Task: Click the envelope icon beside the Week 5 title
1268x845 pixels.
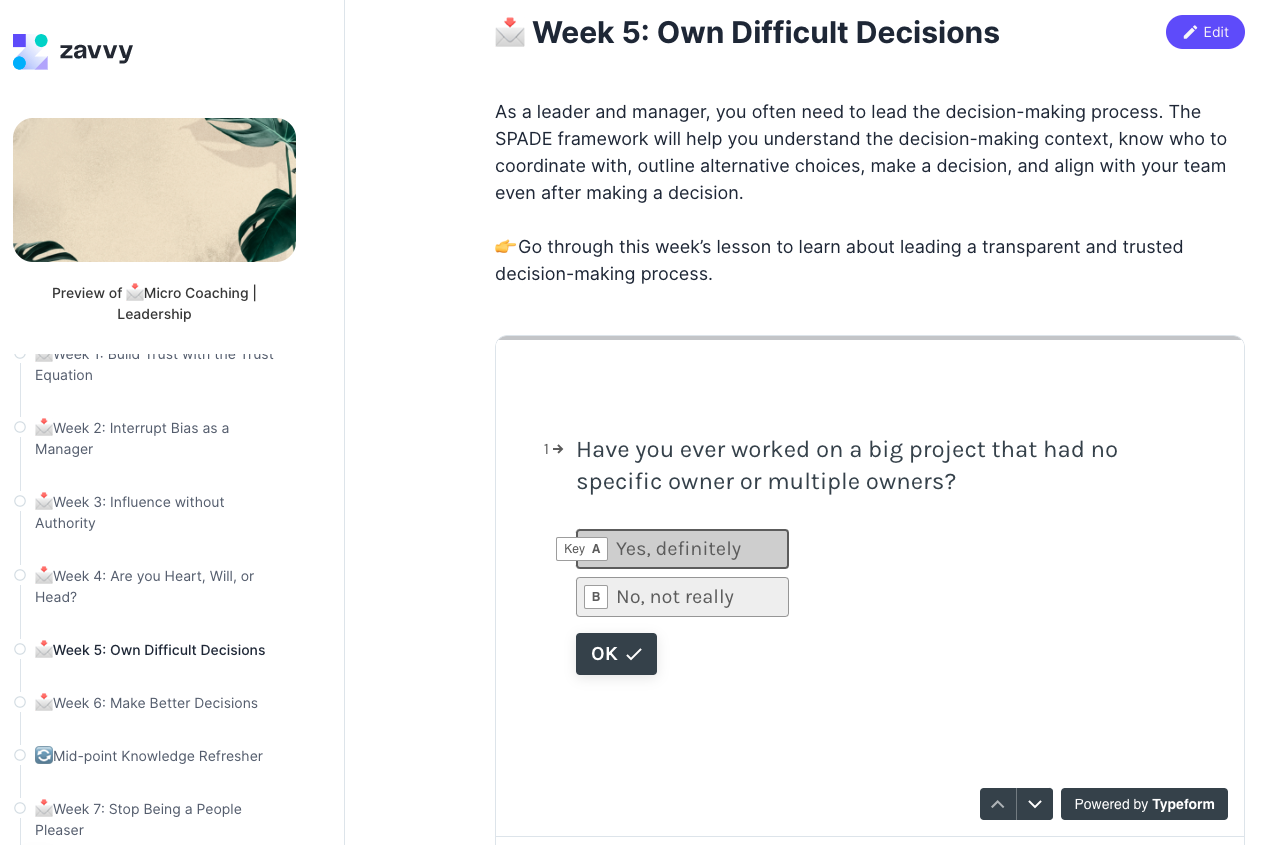Action: tap(508, 32)
